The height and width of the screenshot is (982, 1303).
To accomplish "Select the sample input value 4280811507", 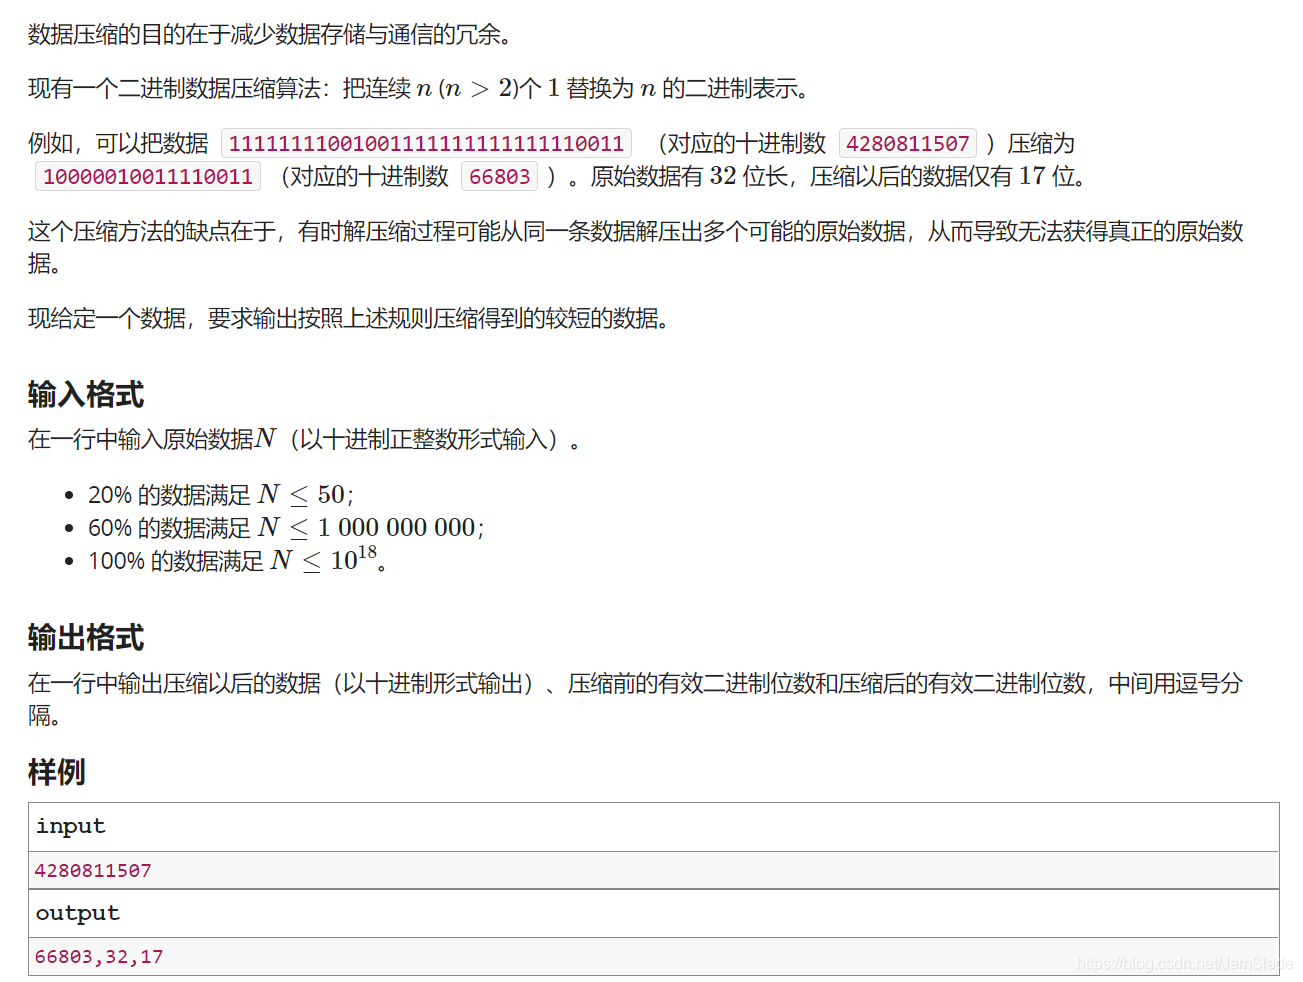I will coord(94,870).
